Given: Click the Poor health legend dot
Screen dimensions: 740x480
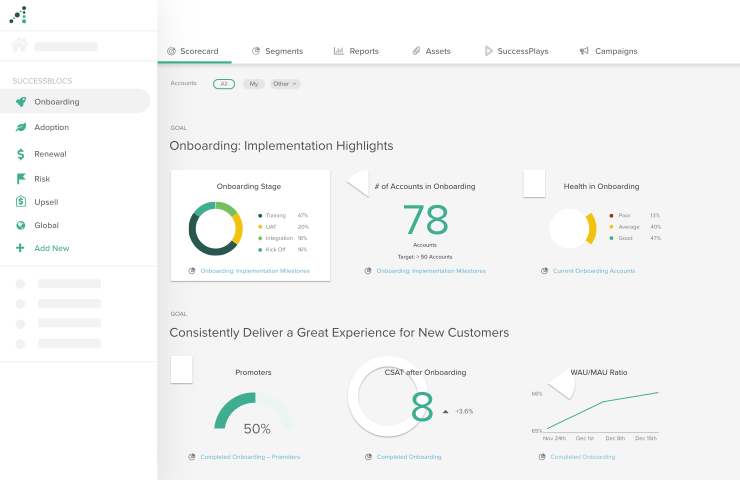Looking at the screenshot, I should (x=611, y=216).
